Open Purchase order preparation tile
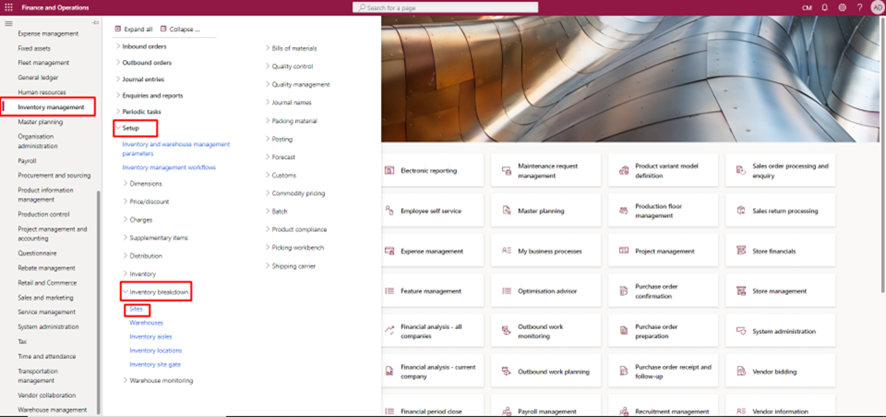Viewport: 886px width, 417px height. (x=663, y=331)
